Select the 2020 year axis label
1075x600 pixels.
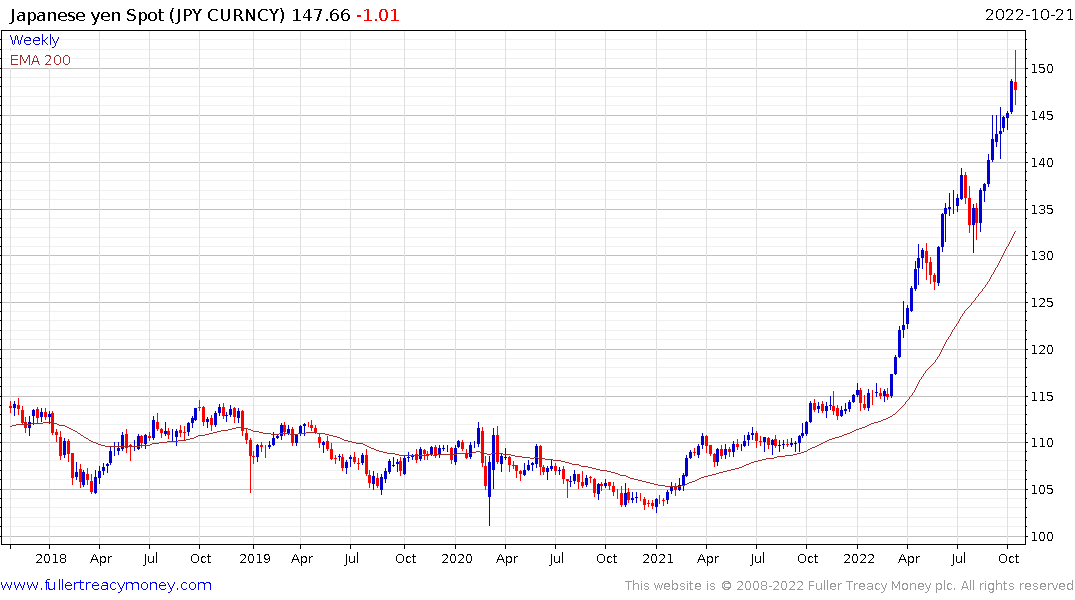pyautogui.click(x=456, y=559)
